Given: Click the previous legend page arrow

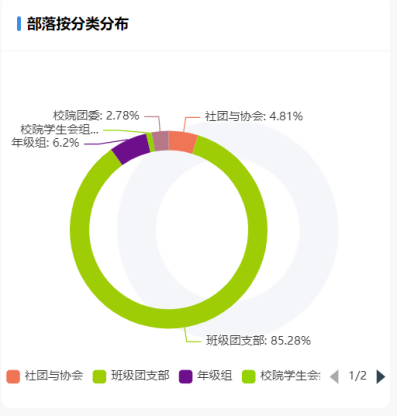Looking at the screenshot, I should tap(334, 377).
